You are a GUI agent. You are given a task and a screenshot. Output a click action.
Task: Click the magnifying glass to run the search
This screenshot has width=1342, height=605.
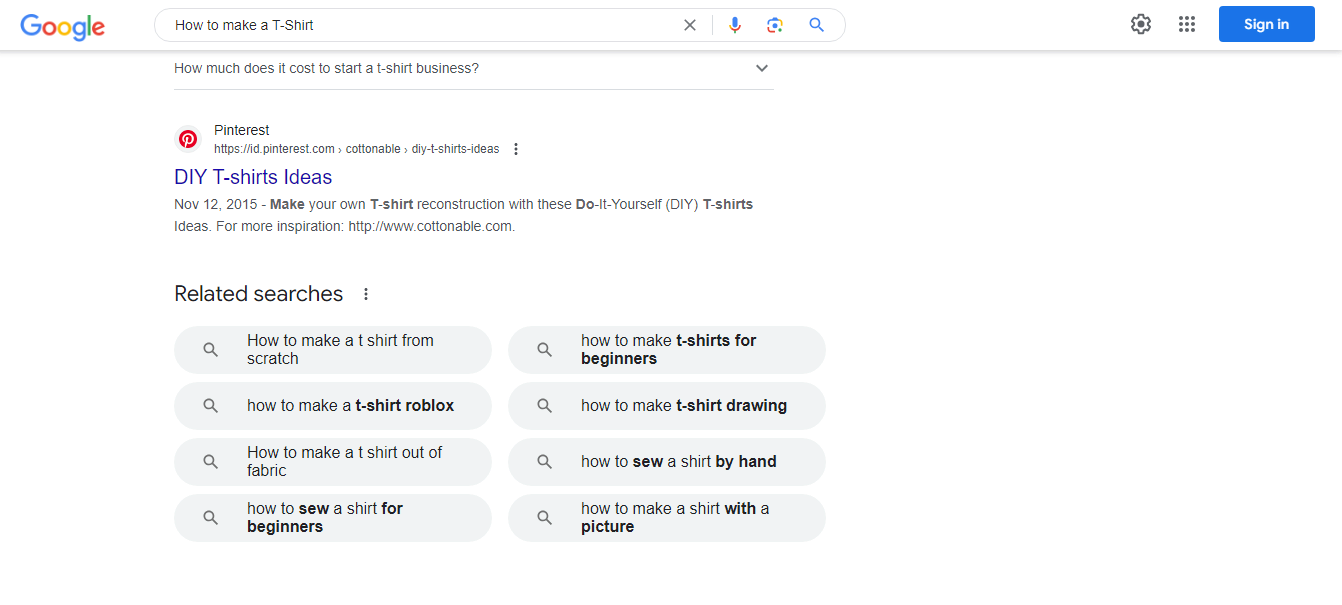coord(816,24)
